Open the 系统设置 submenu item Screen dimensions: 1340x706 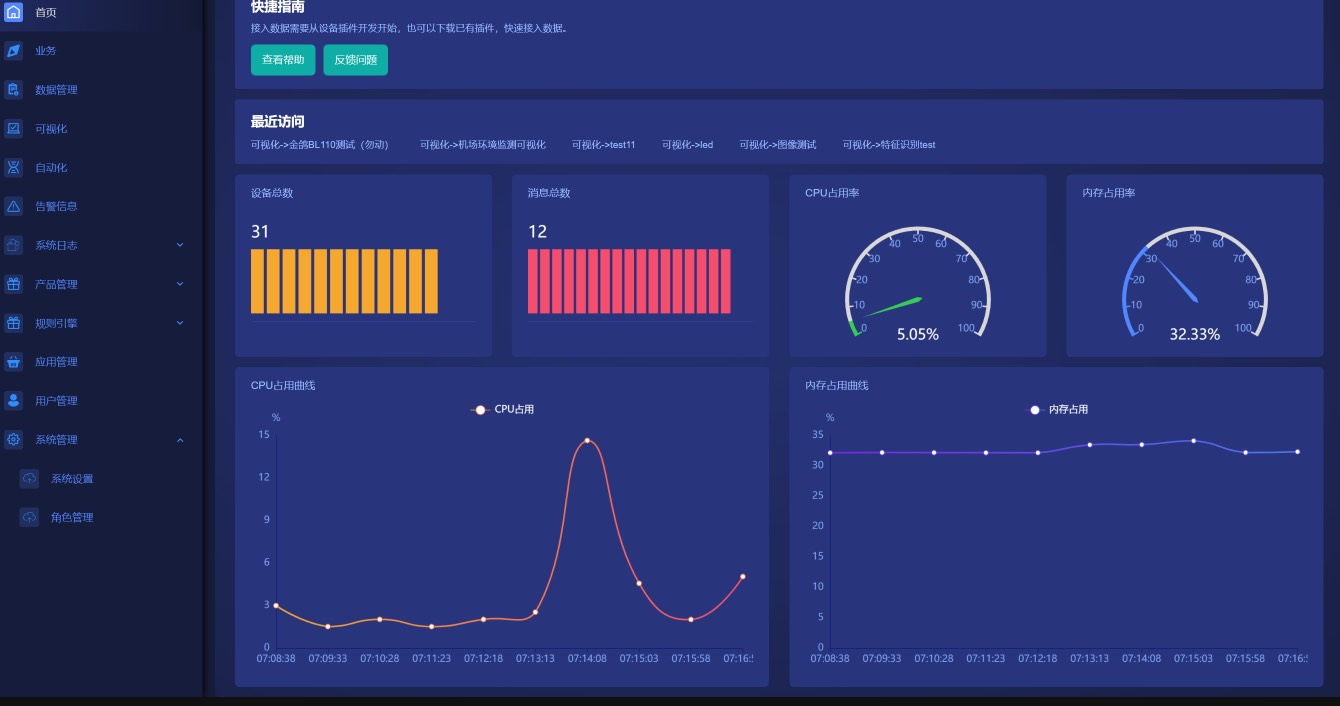coord(72,479)
